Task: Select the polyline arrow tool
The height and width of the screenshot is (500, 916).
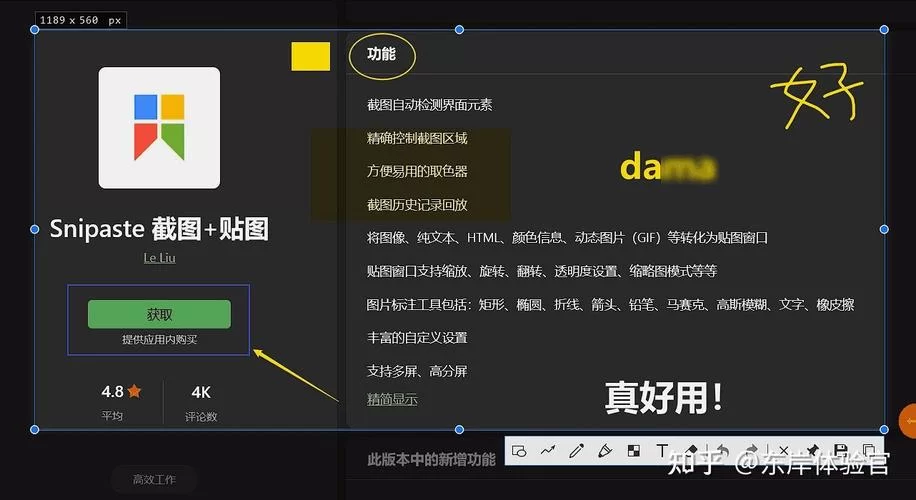Action: pyautogui.click(x=548, y=451)
